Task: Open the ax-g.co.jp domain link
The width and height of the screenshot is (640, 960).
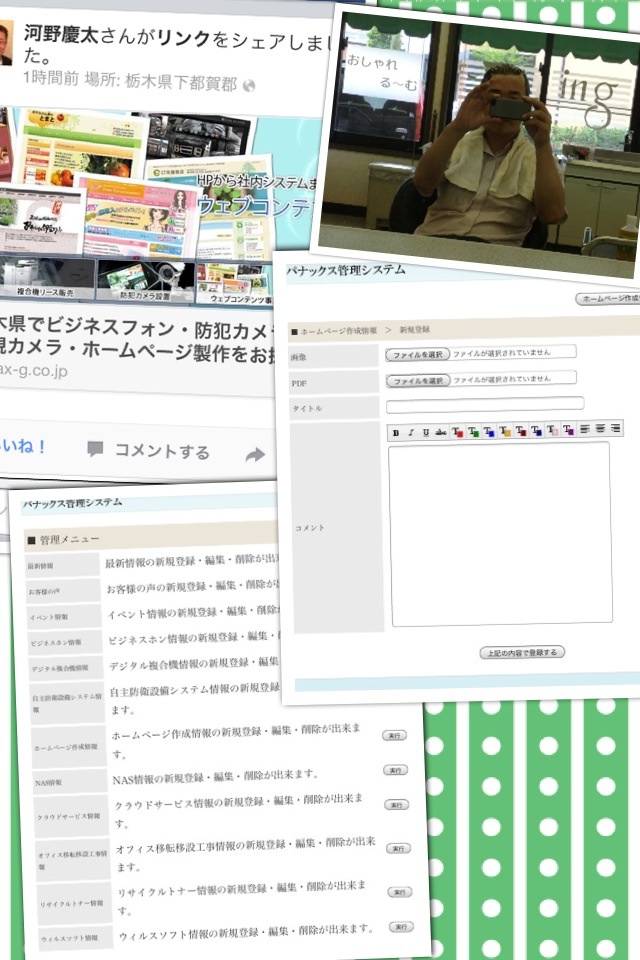Action: [34, 370]
